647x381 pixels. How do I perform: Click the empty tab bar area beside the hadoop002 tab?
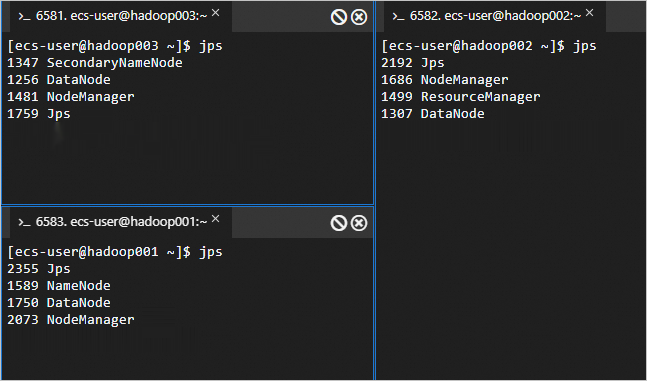pyautogui.click(x=626, y=17)
